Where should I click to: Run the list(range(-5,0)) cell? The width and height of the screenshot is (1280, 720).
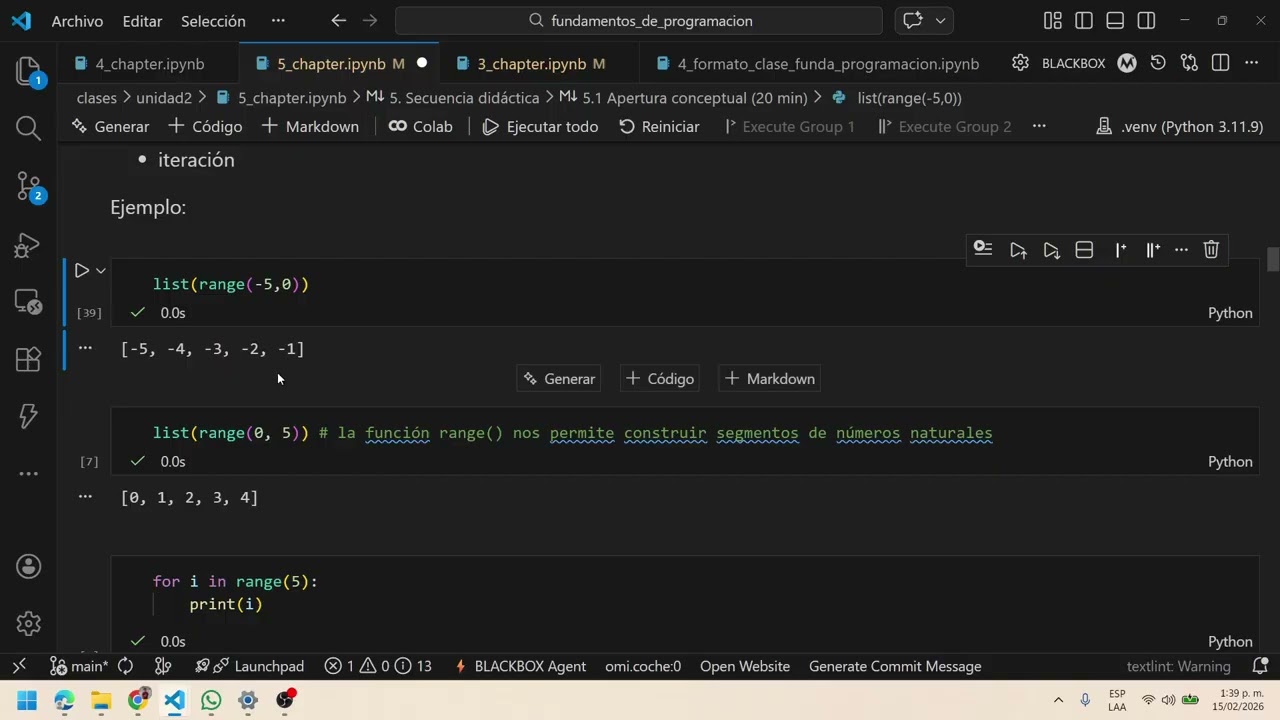(82, 270)
